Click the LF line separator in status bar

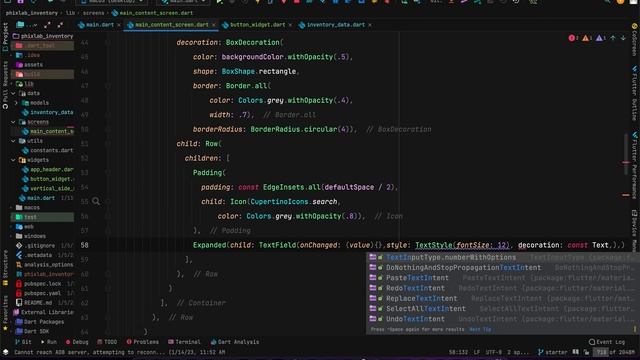click(x=477, y=352)
